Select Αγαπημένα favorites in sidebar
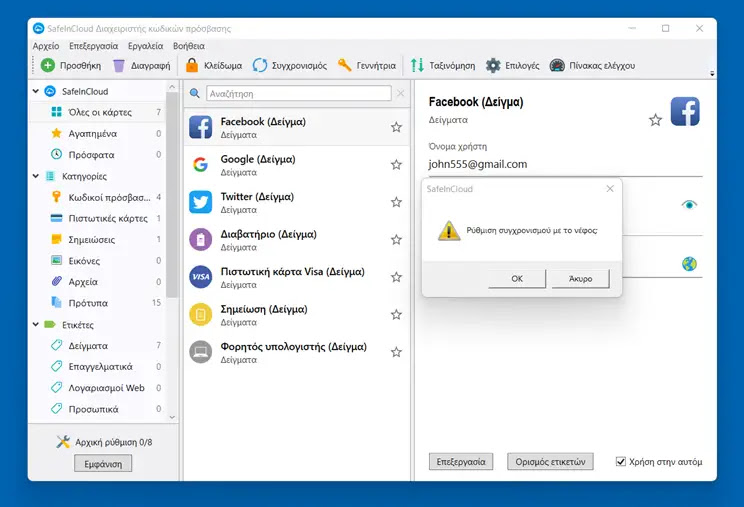Image resolution: width=744 pixels, height=507 pixels. click(97, 134)
